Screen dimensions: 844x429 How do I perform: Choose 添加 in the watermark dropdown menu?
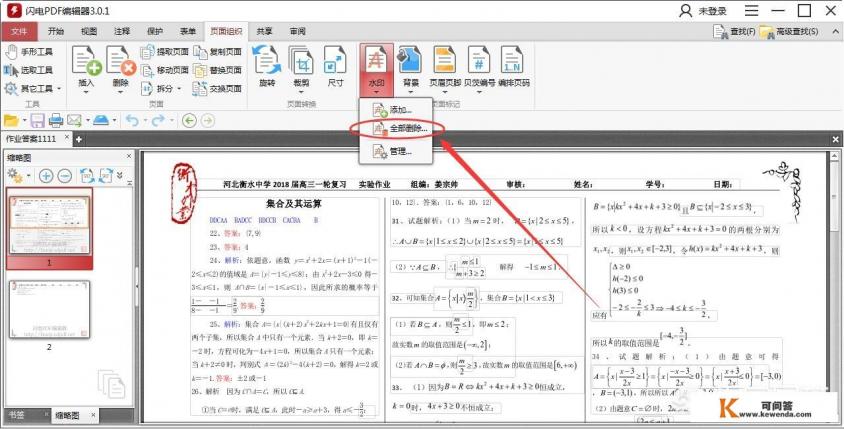click(400, 108)
